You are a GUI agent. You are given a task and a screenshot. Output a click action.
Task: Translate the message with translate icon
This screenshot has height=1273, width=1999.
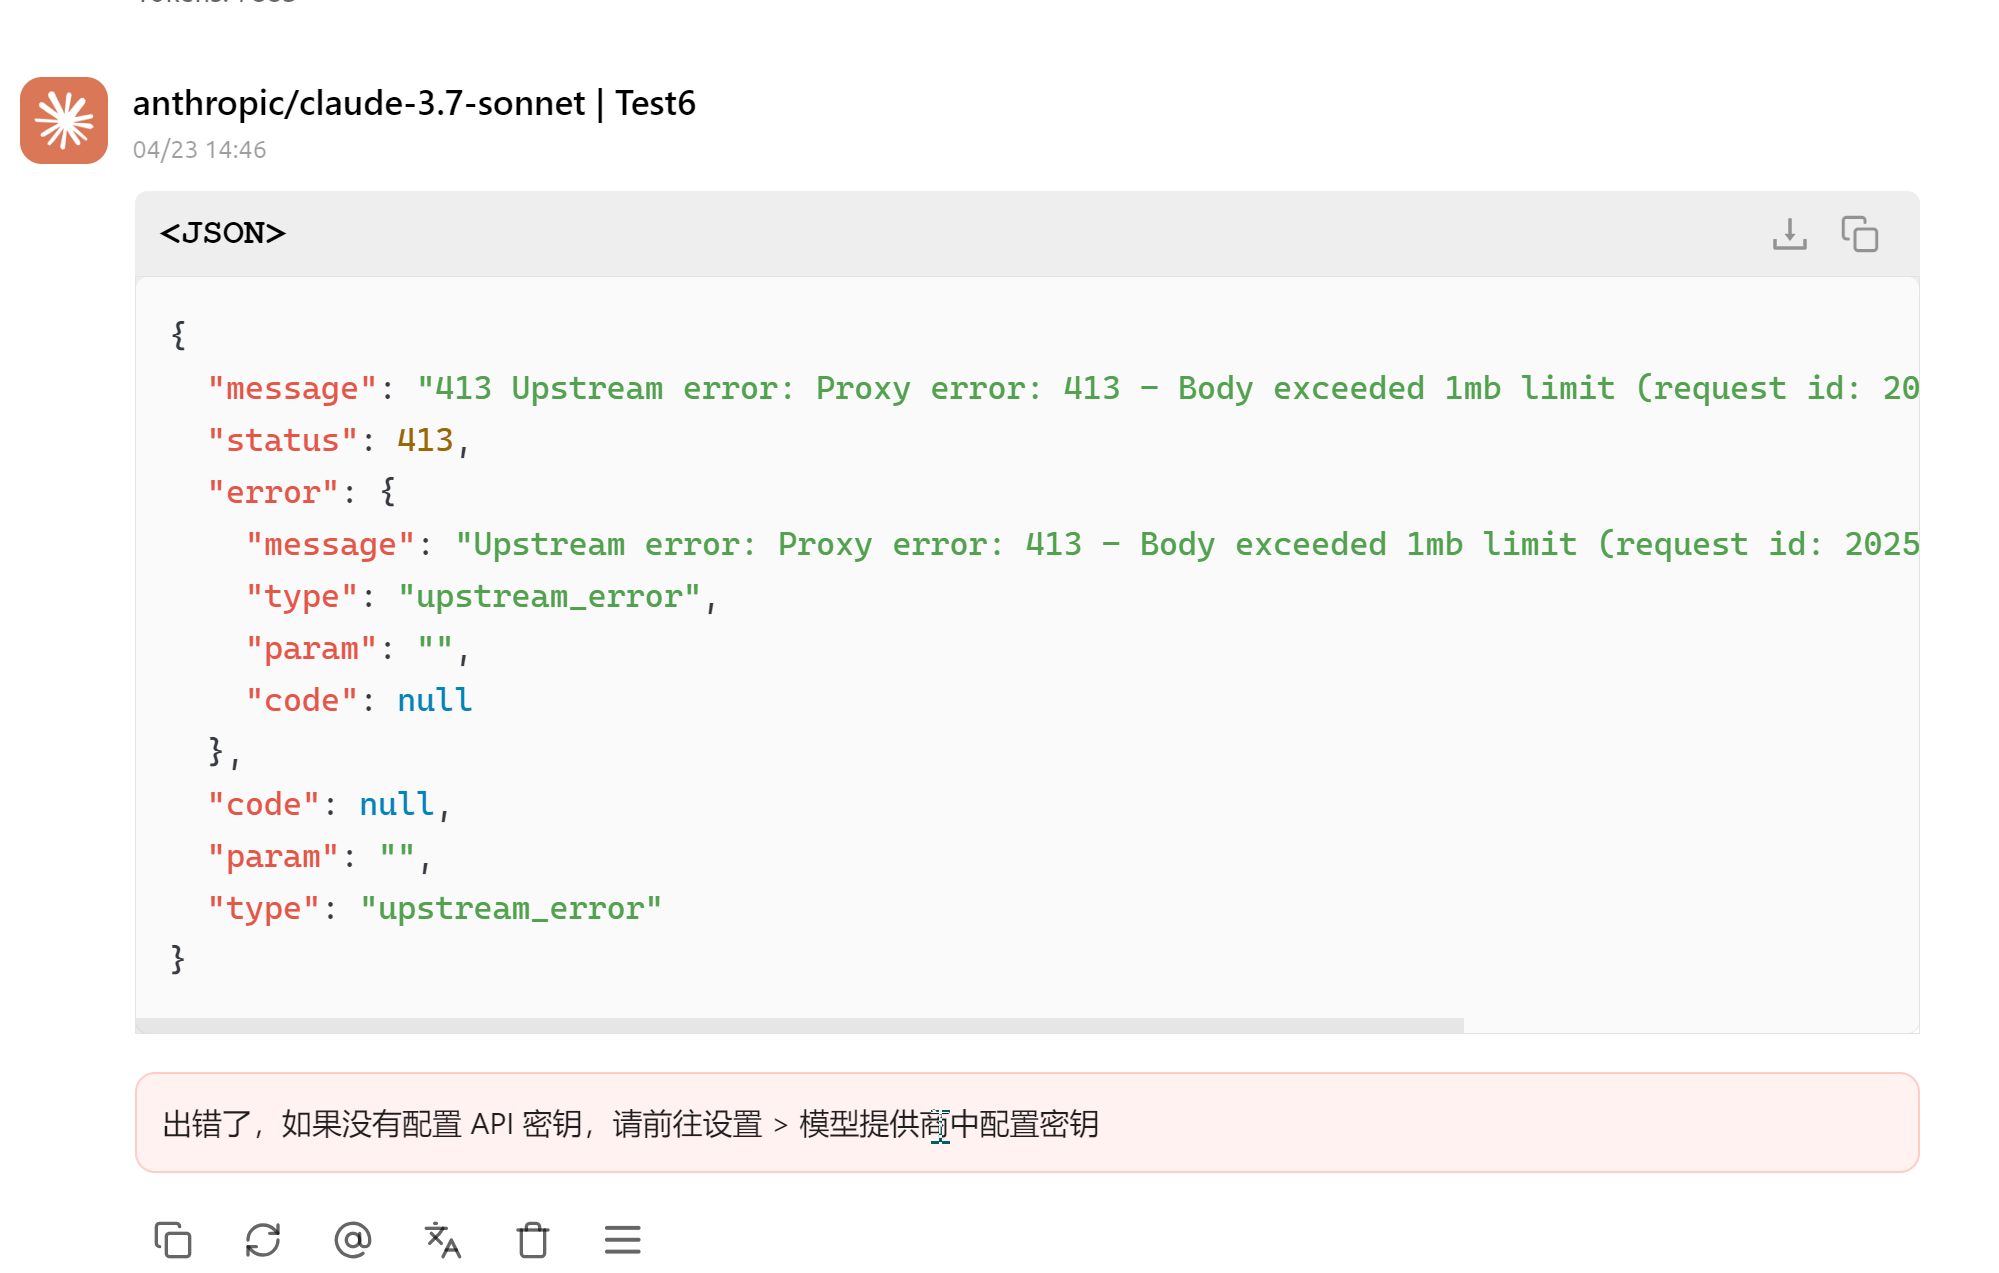pos(442,1240)
